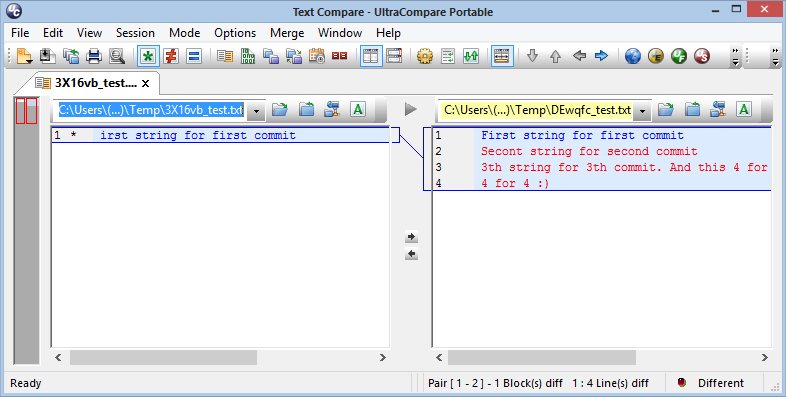Open the Window menu

(x=340, y=33)
